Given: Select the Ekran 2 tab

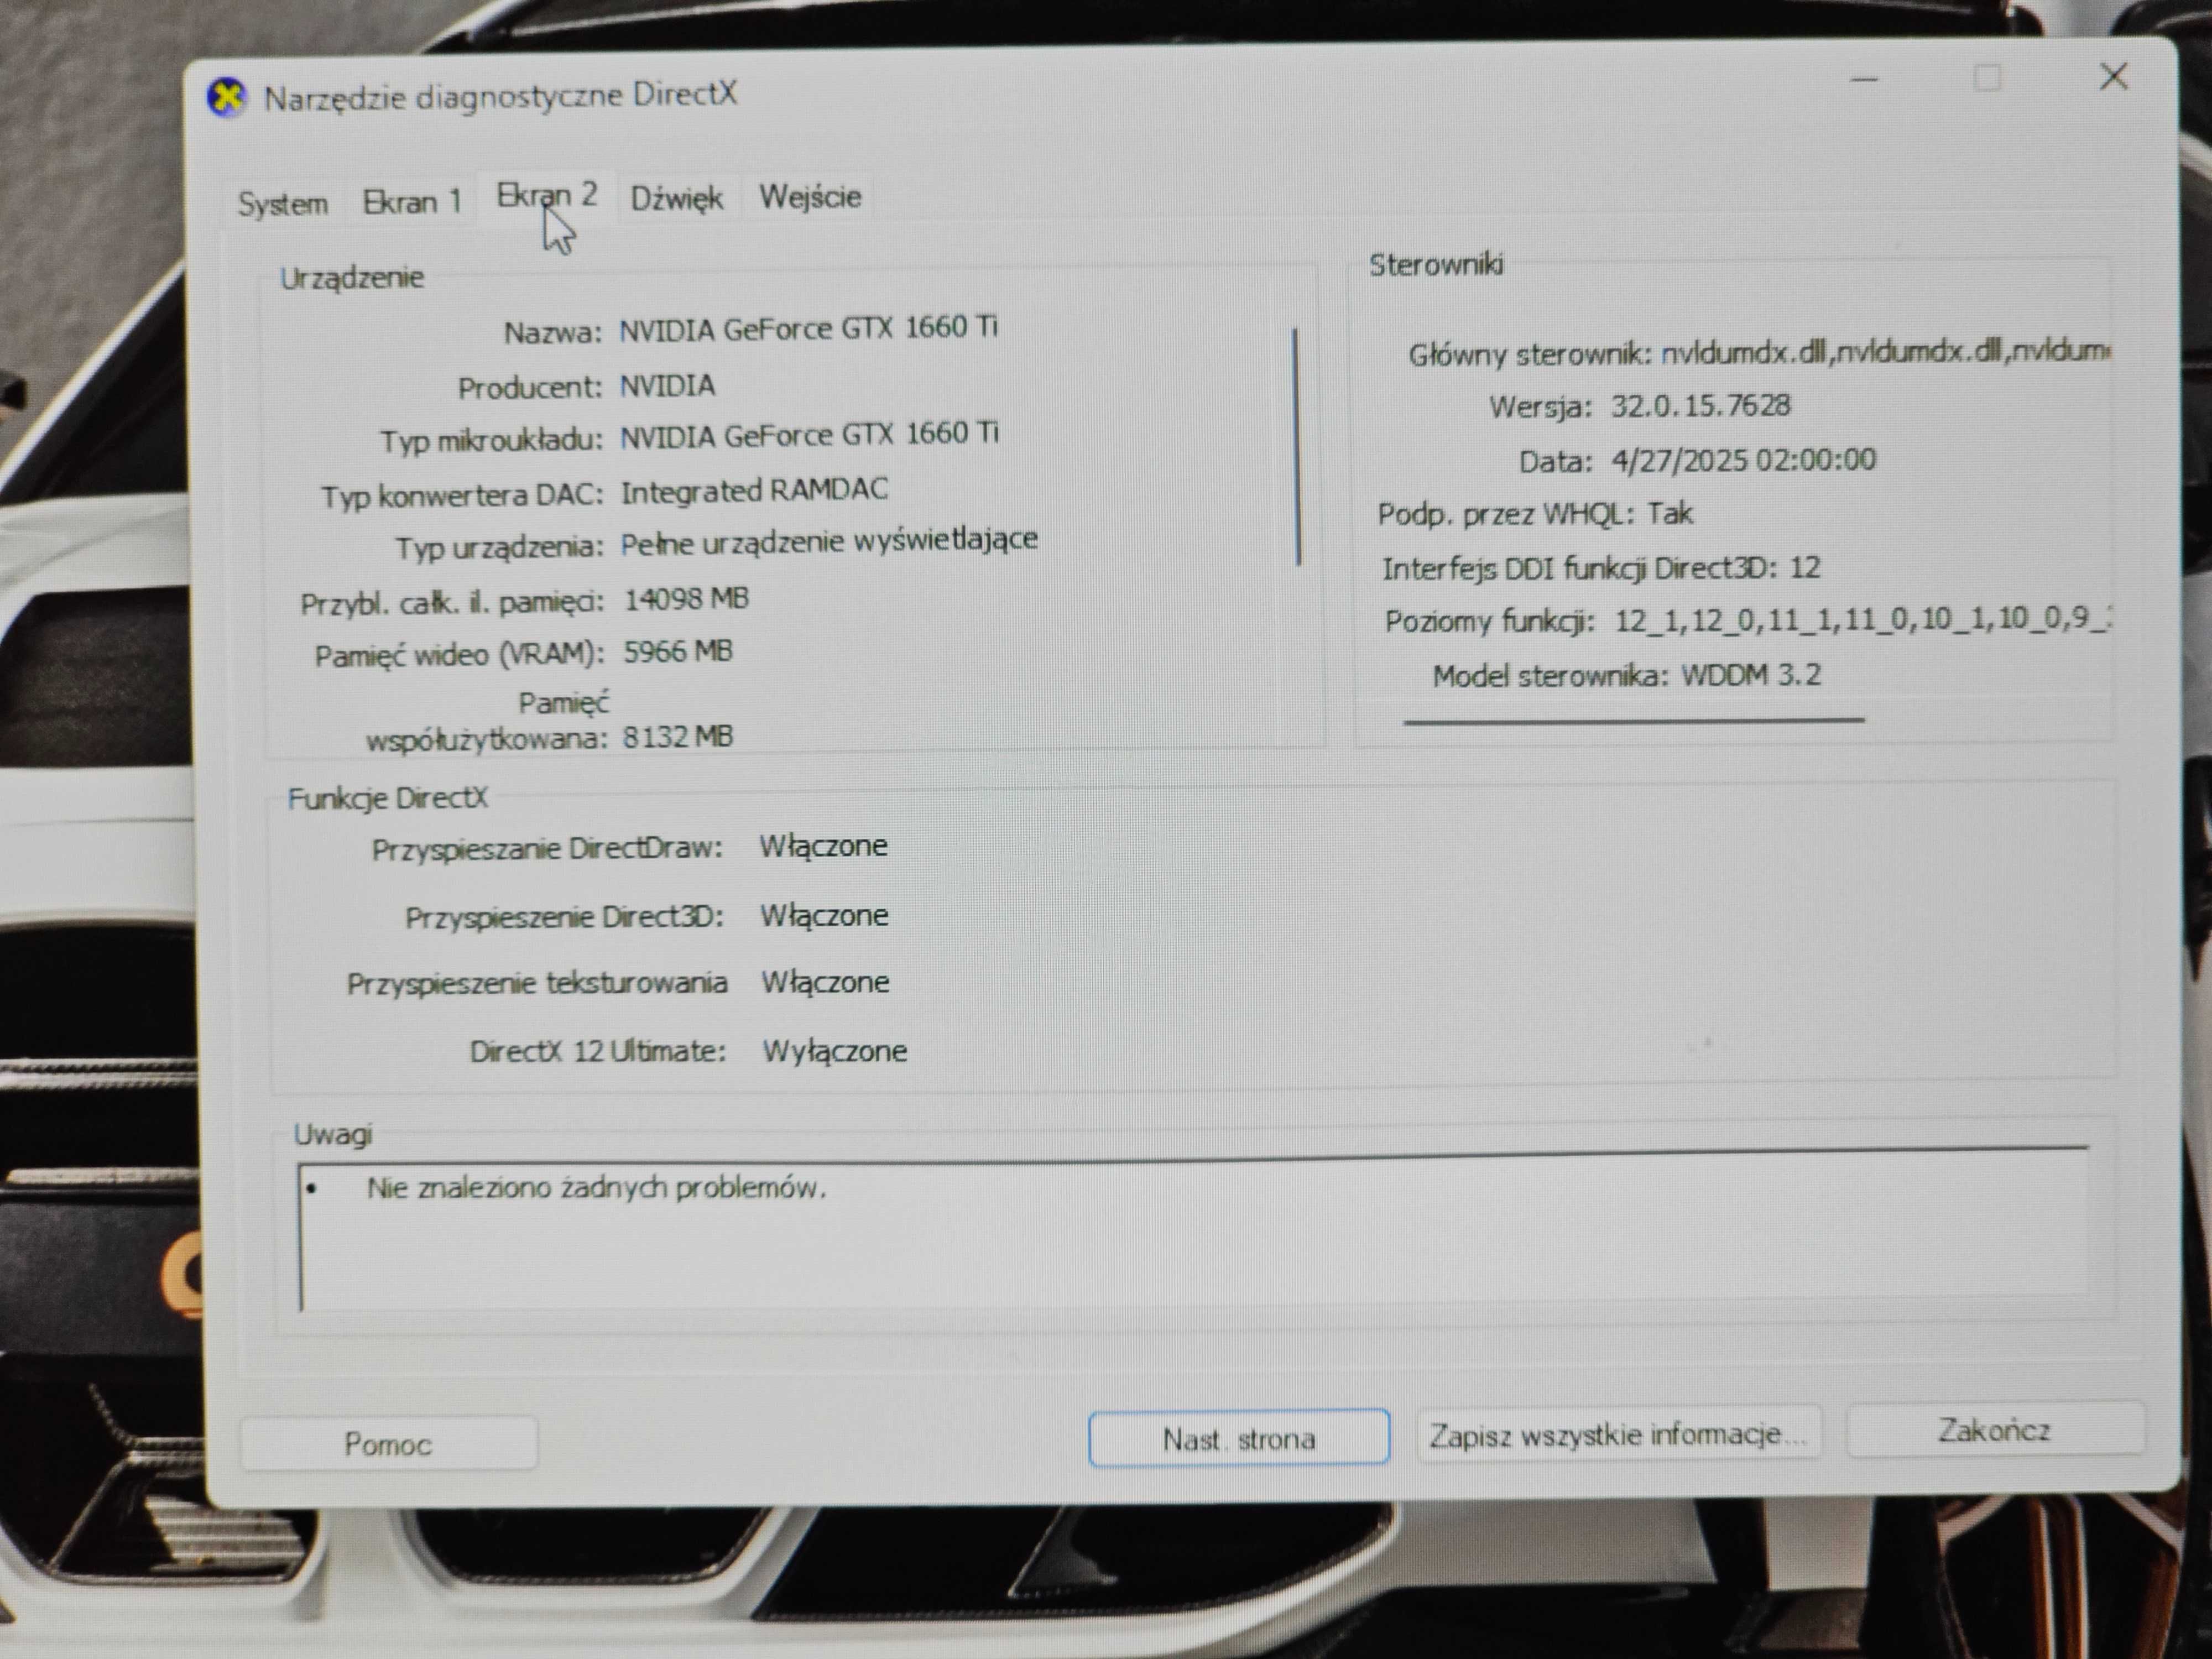Looking at the screenshot, I should click(547, 196).
